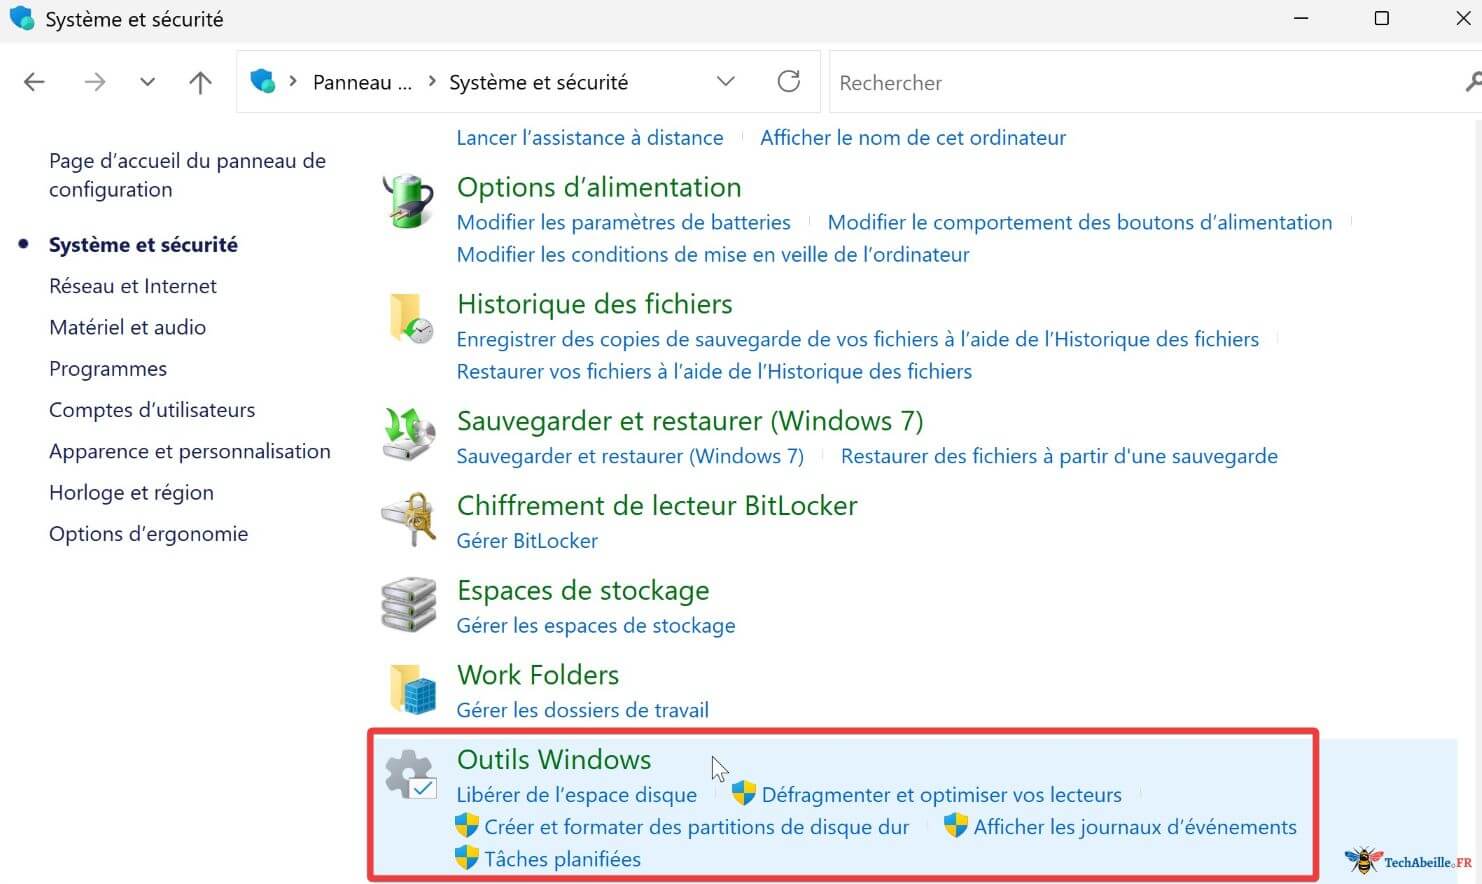Open the Historique des fichiers folder icon
The image size is (1482, 884).
[410, 318]
